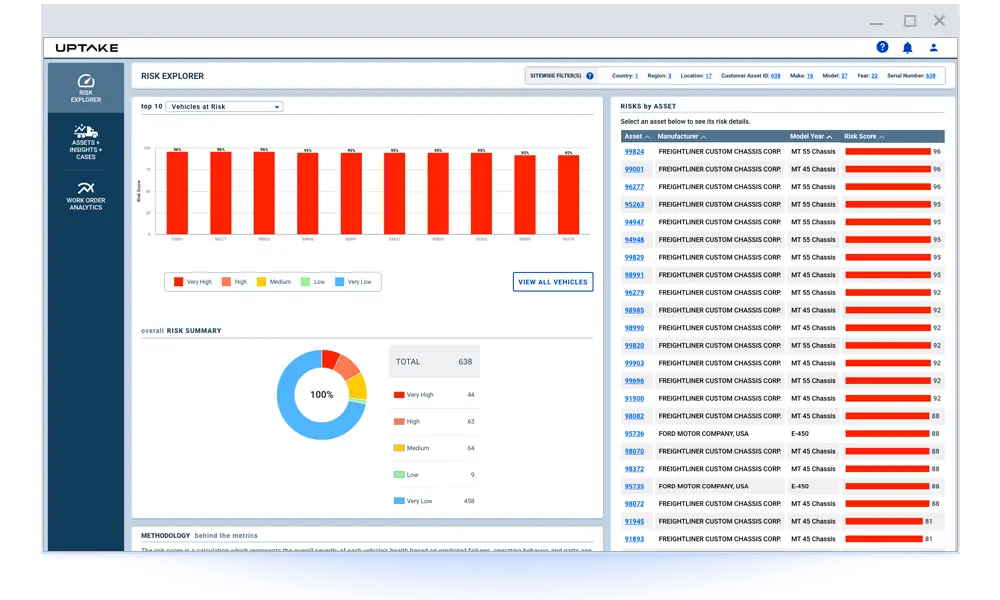Open asset 98072 link
The width and height of the screenshot is (1000, 600).
634,504
